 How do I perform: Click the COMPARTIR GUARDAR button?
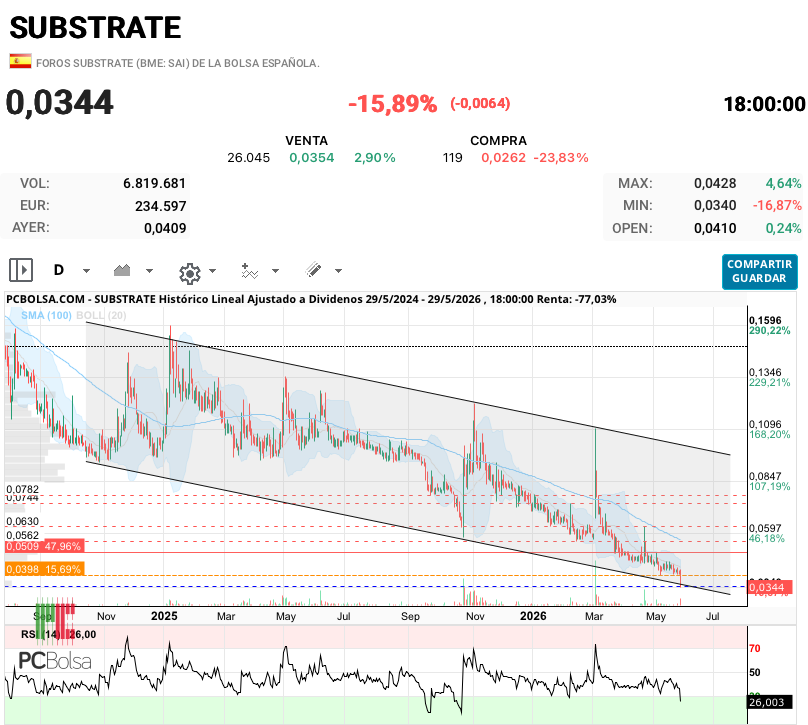pyautogui.click(x=760, y=272)
